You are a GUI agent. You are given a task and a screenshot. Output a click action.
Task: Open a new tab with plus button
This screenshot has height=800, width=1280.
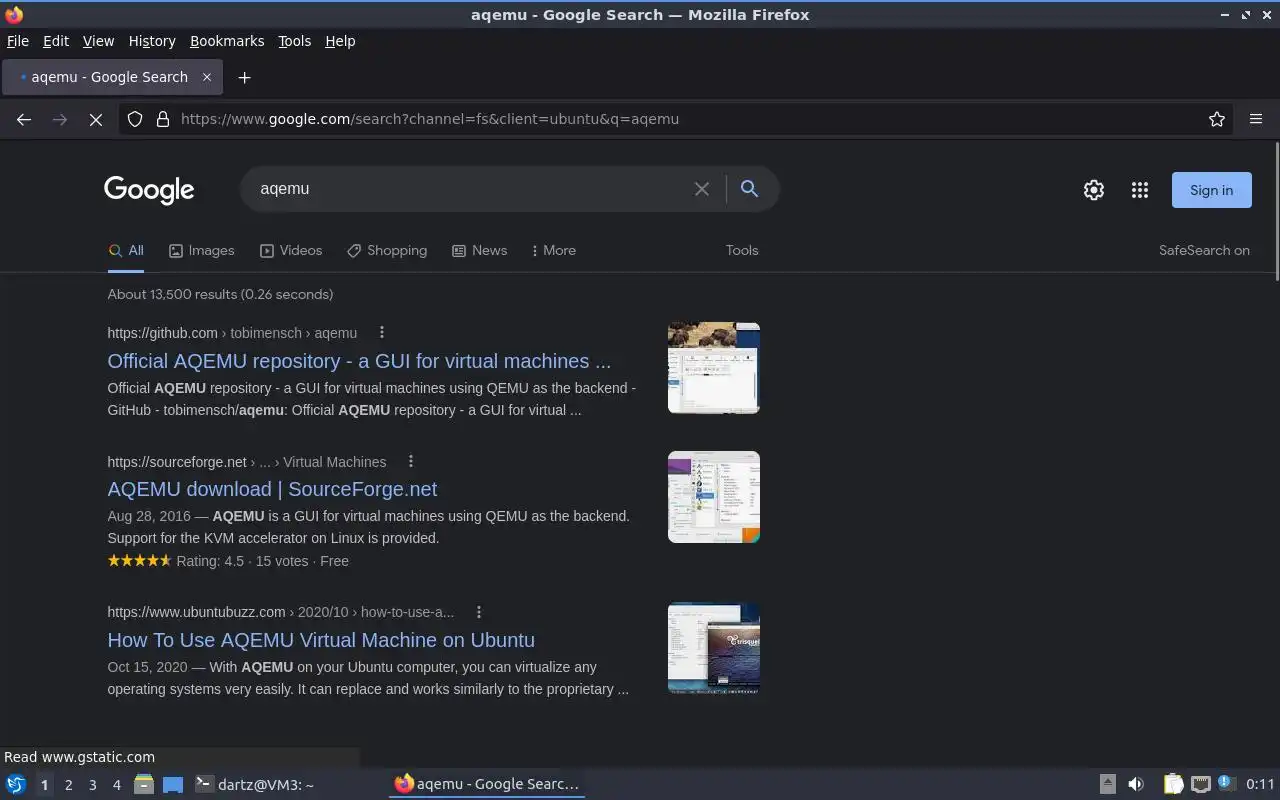(244, 77)
